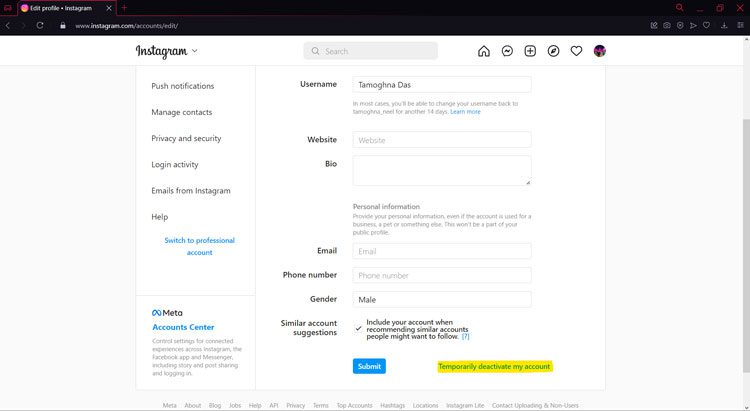The height and width of the screenshot is (411, 750).
Task: Click Privacy footer link
Action: coord(296,405)
